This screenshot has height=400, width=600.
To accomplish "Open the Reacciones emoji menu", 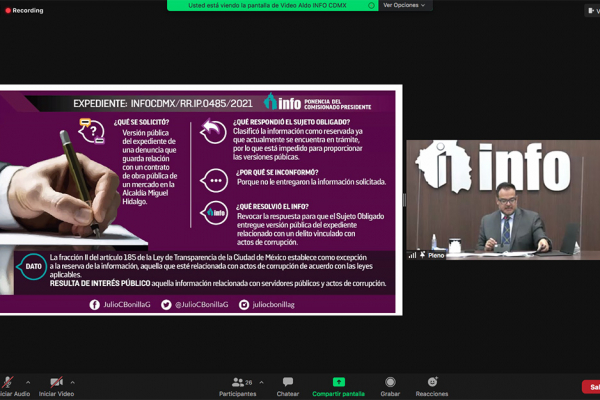I will click(432, 387).
